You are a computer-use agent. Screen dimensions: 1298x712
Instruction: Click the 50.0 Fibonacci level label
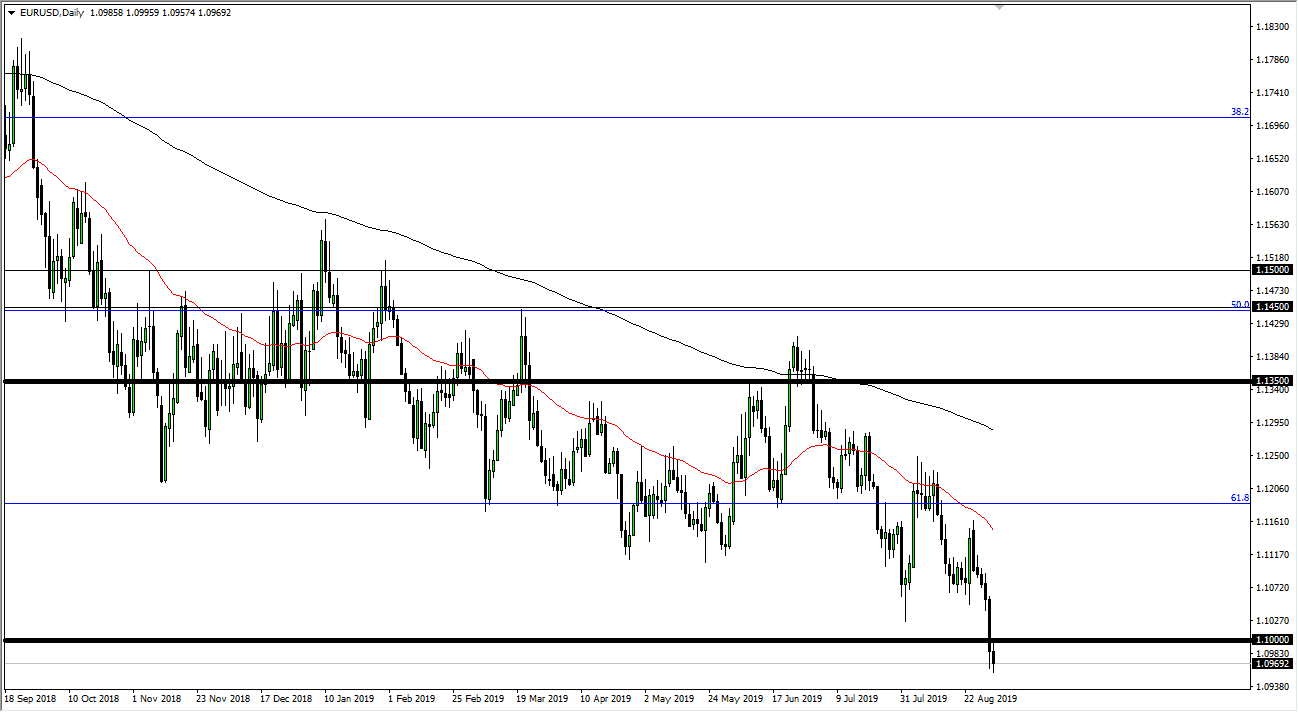coord(1238,306)
